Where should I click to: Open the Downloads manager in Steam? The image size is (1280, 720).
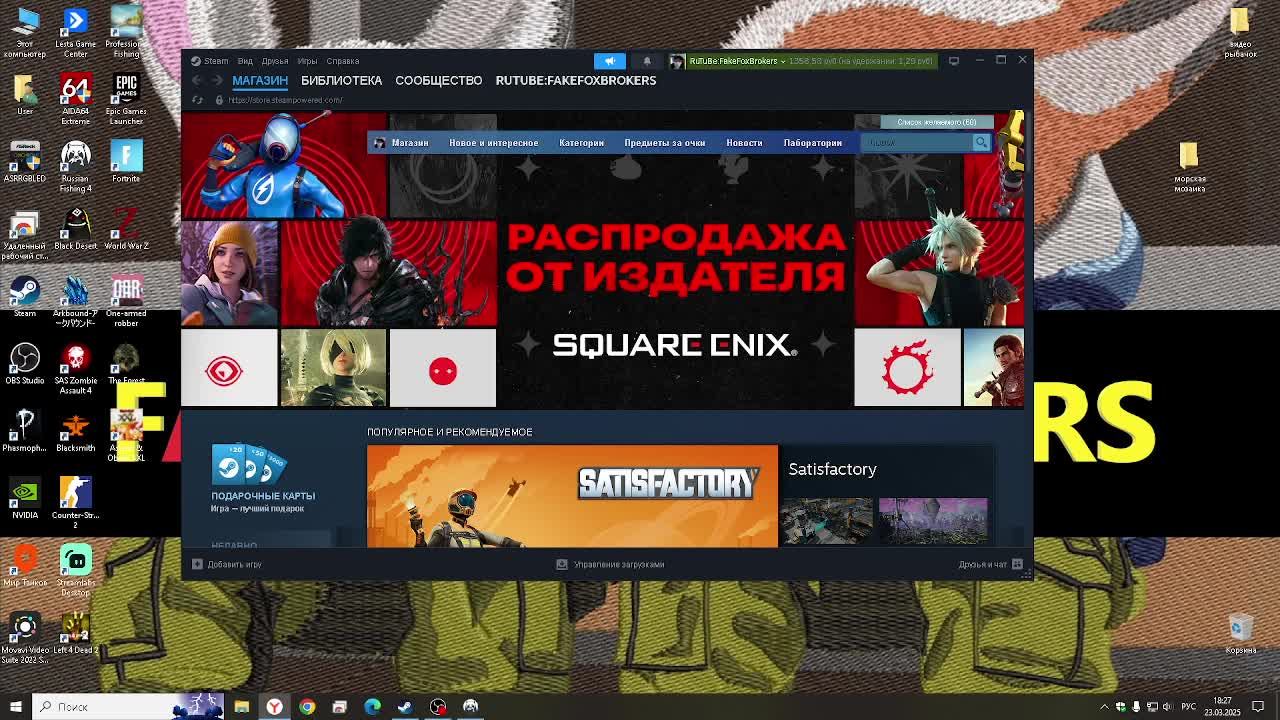click(x=611, y=564)
